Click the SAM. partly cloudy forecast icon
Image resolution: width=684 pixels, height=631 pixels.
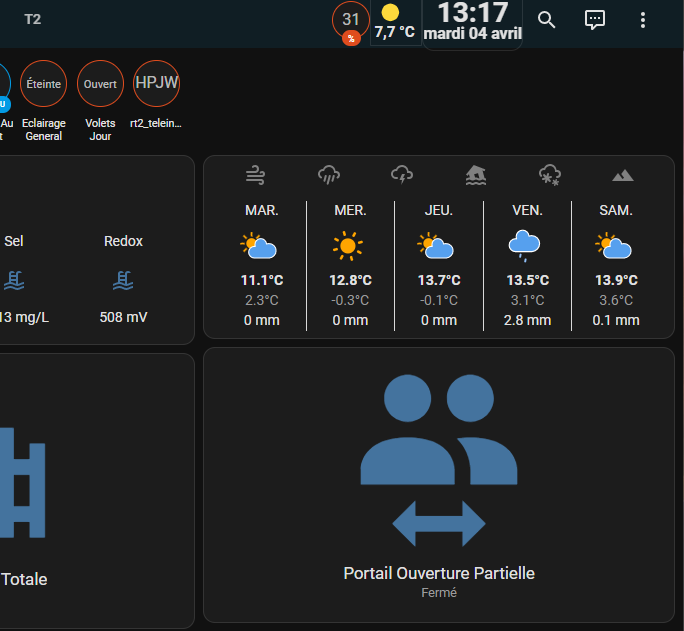[x=613, y=246]
